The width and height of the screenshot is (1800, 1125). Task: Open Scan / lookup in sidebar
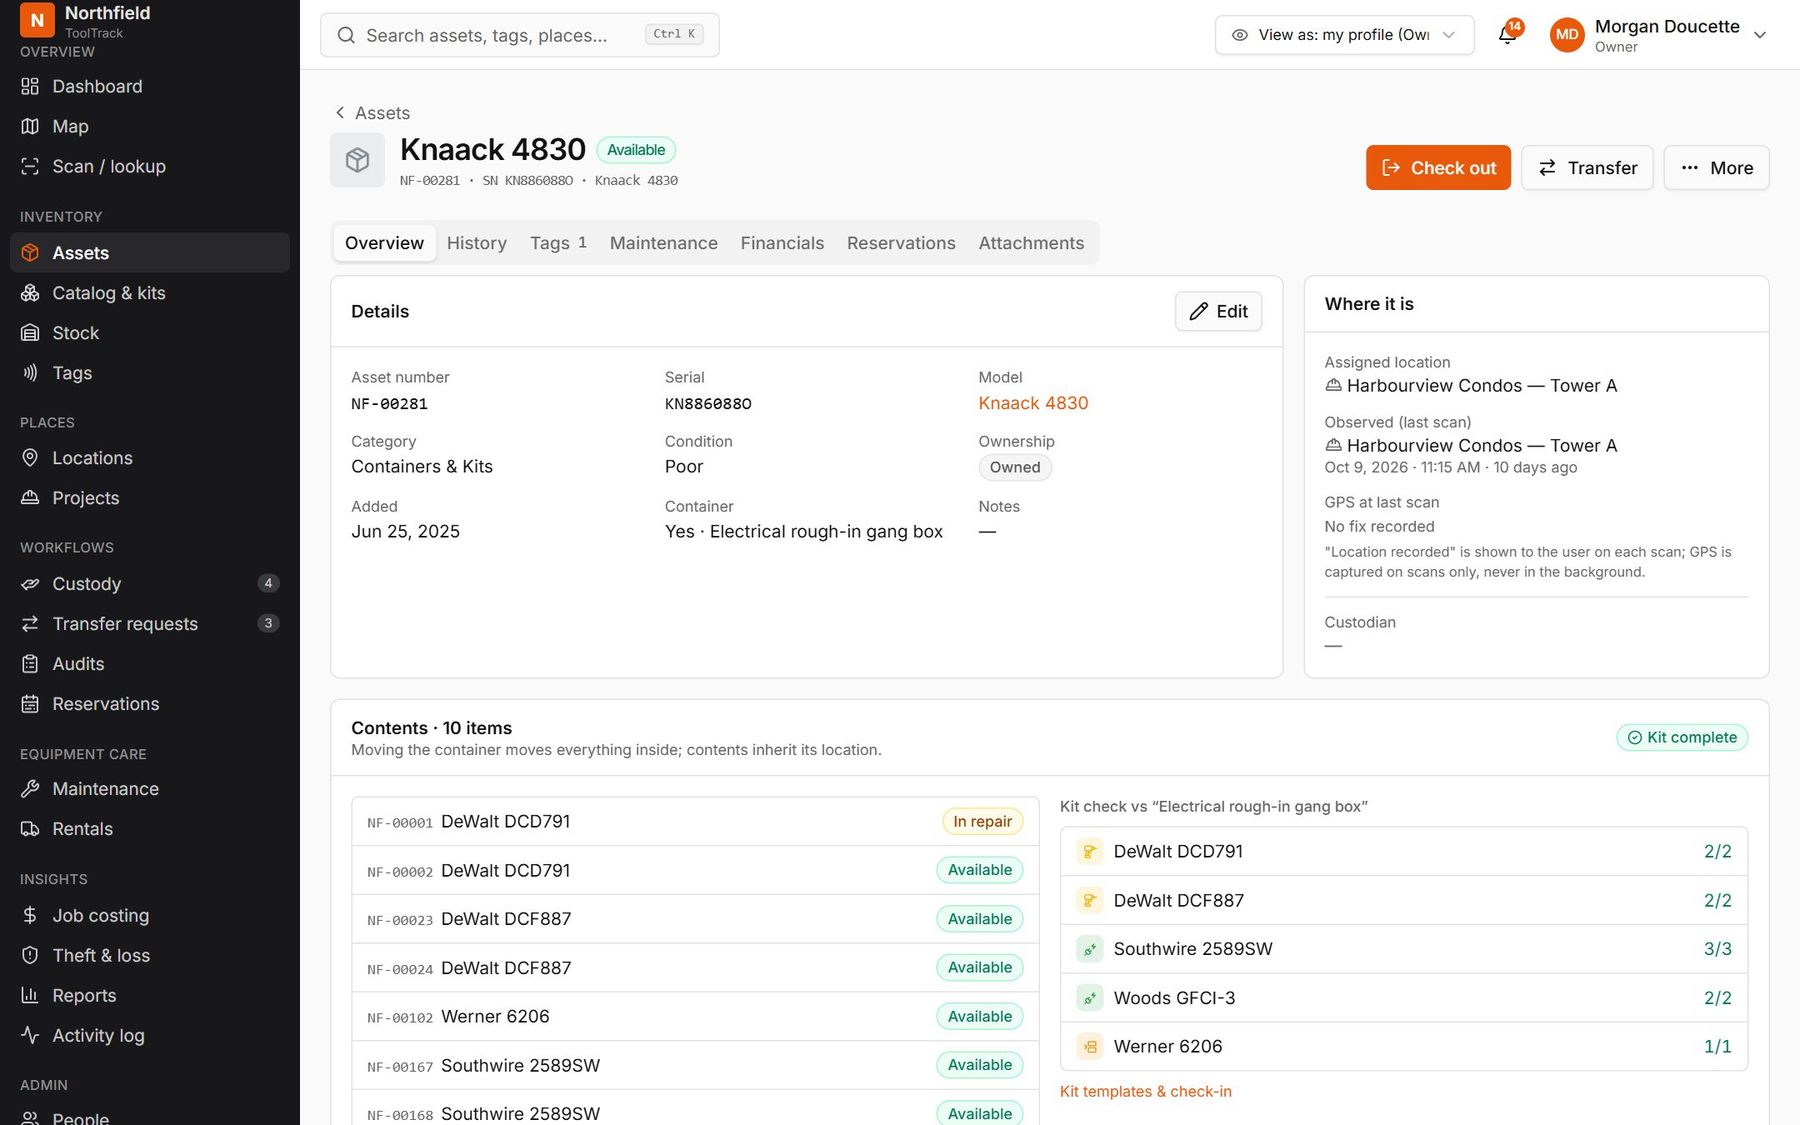pyautogui.click(x=150, y=166)
